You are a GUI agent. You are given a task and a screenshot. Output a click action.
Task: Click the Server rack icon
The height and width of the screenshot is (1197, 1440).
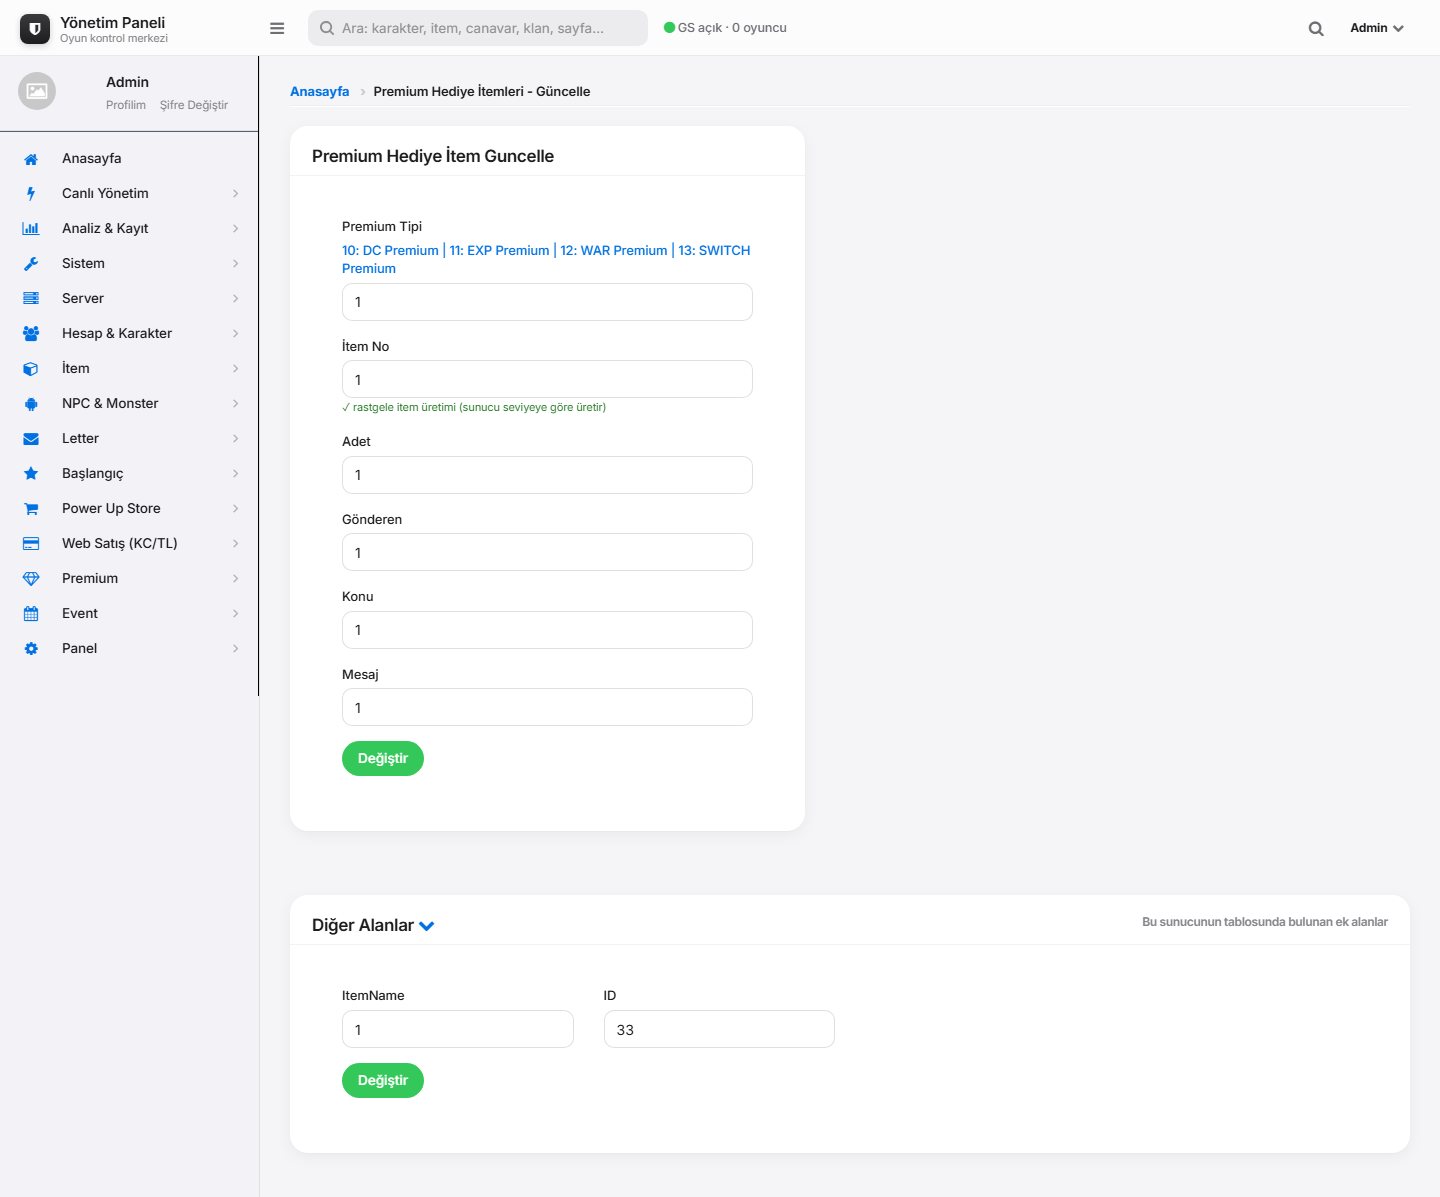click(31, 299)
